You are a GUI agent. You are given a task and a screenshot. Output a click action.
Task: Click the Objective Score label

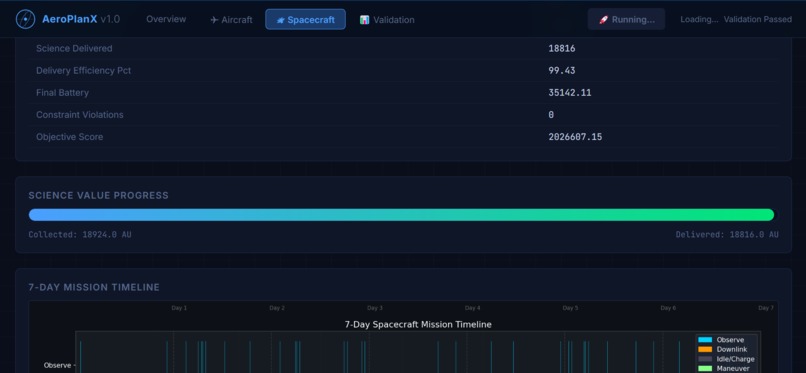pyautogui.click(x=69, y=137)
